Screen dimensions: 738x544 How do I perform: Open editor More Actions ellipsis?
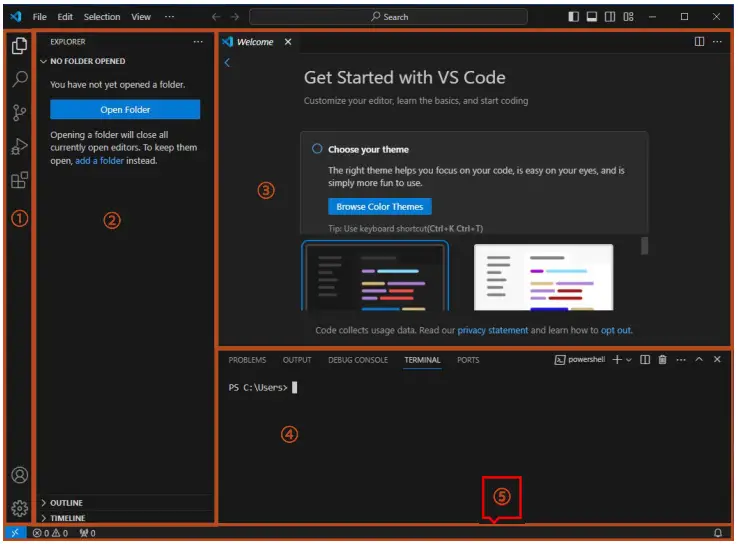[x=717, y=42]
